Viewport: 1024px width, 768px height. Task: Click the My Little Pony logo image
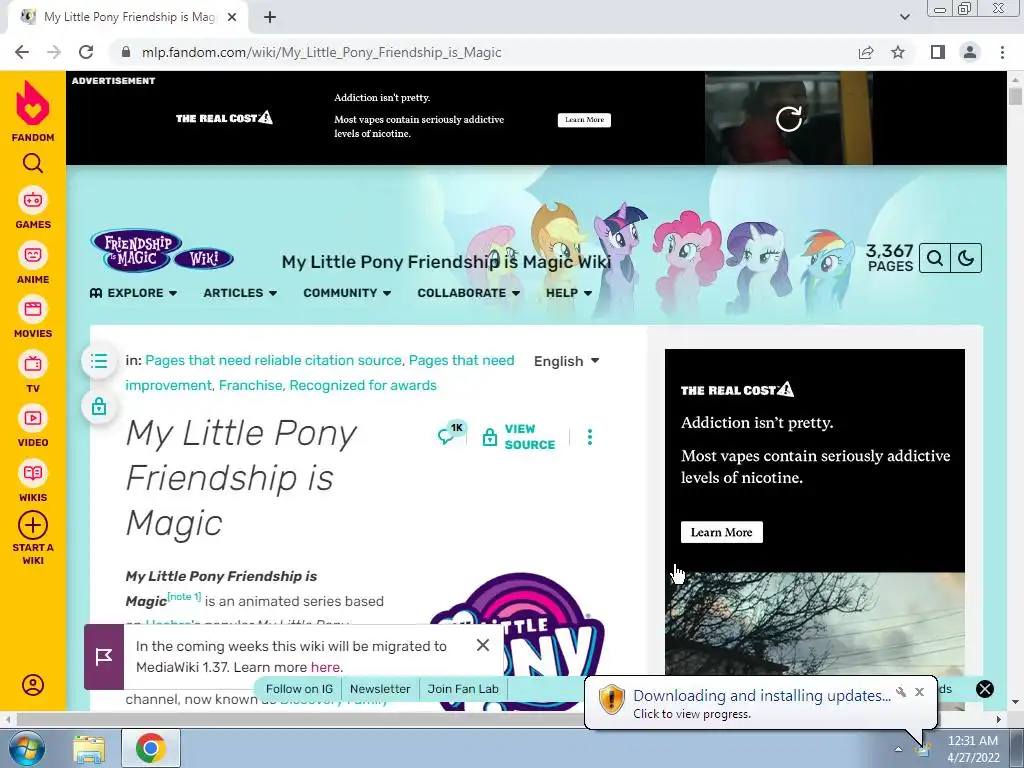pos(519,640)
